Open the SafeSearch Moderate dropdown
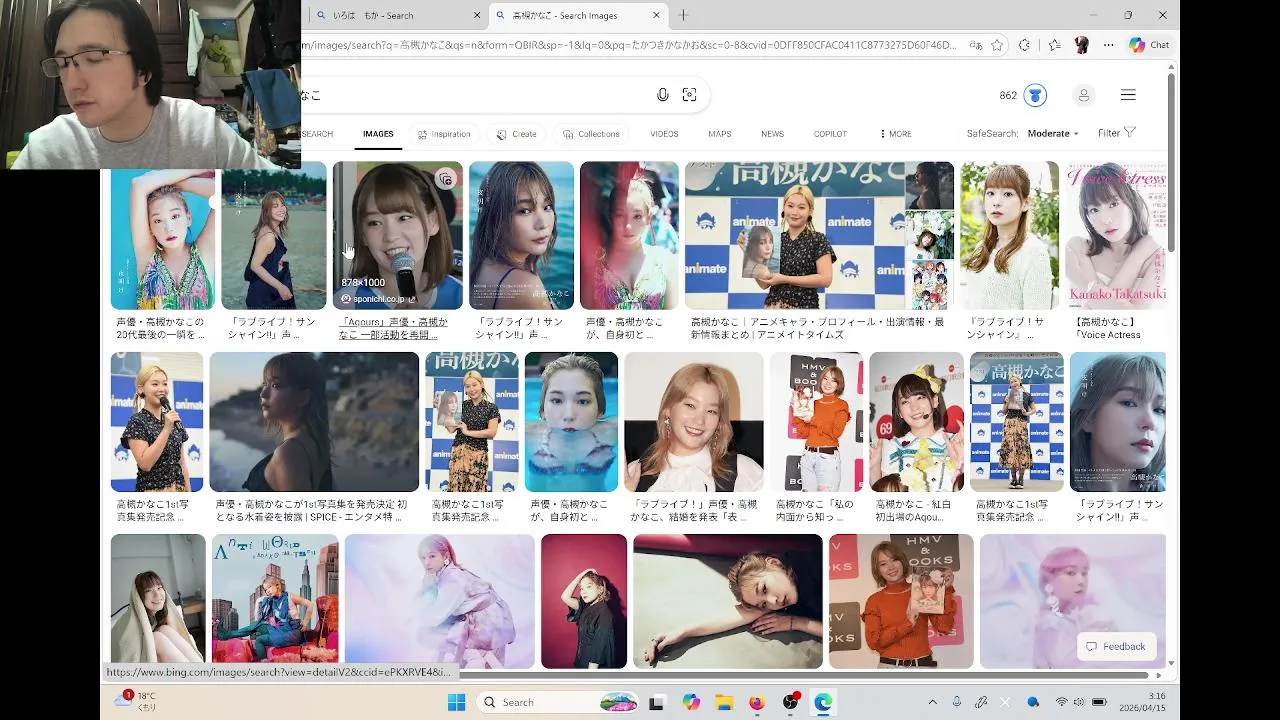 click(x=1053, y=133)
